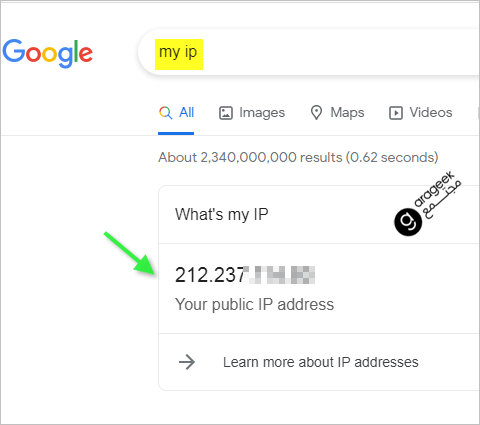Viewport: 480px width, 425px height.
Task: Click the results count text
Action: (298, 157)
